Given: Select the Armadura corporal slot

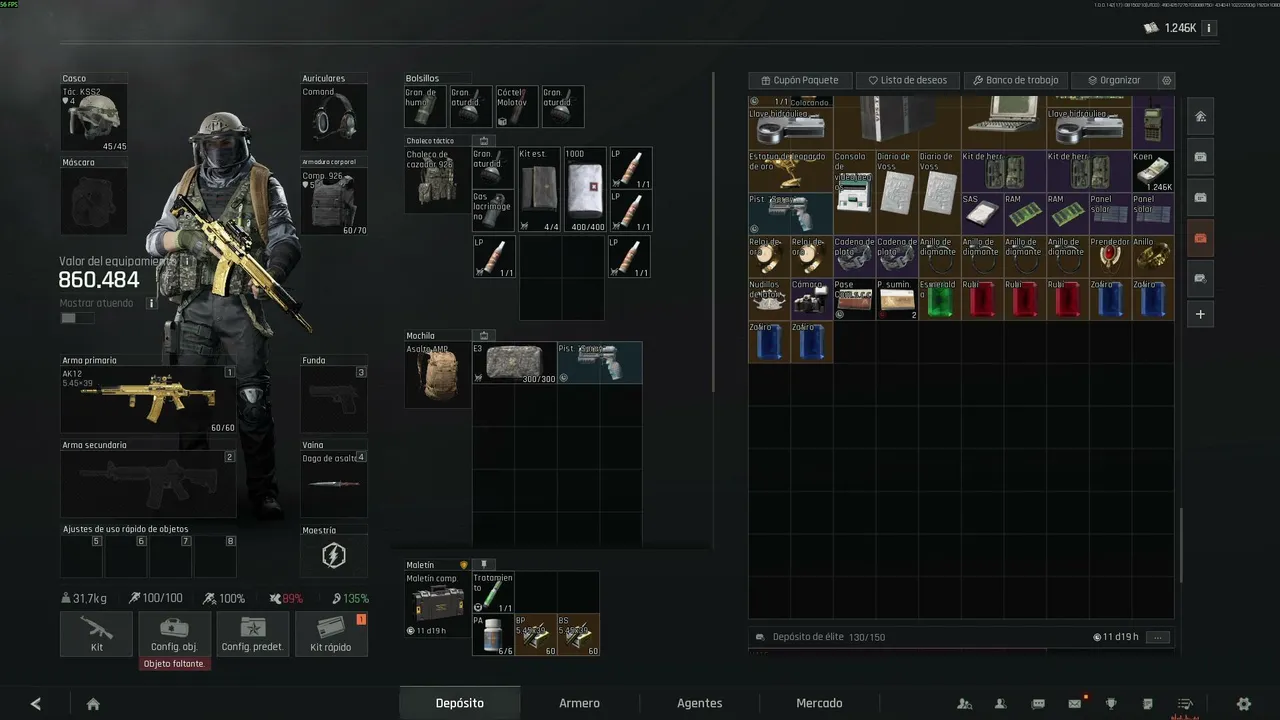Looking at the screenshot, I should [334, 202].
